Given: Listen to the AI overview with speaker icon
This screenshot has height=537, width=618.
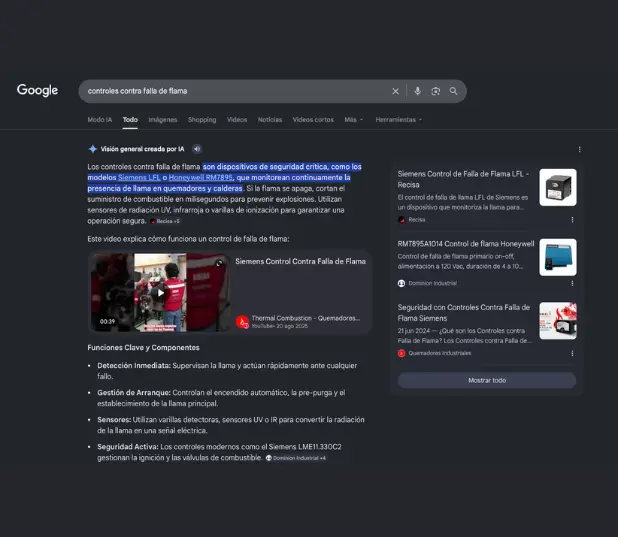Looking at the screenshot, I should (197, 149).
